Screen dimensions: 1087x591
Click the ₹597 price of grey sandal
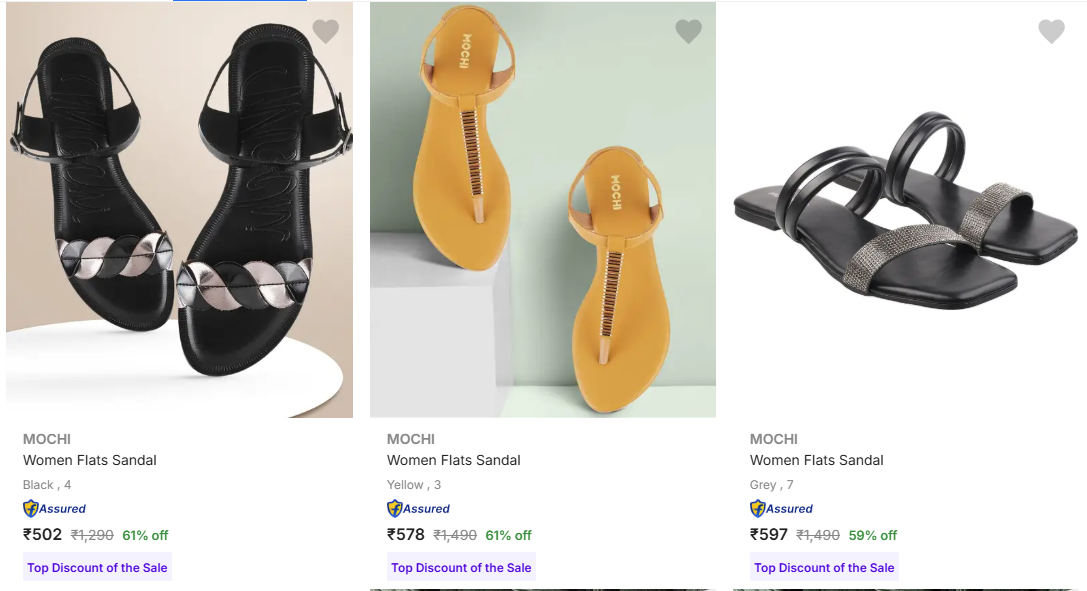click(769, 535)
